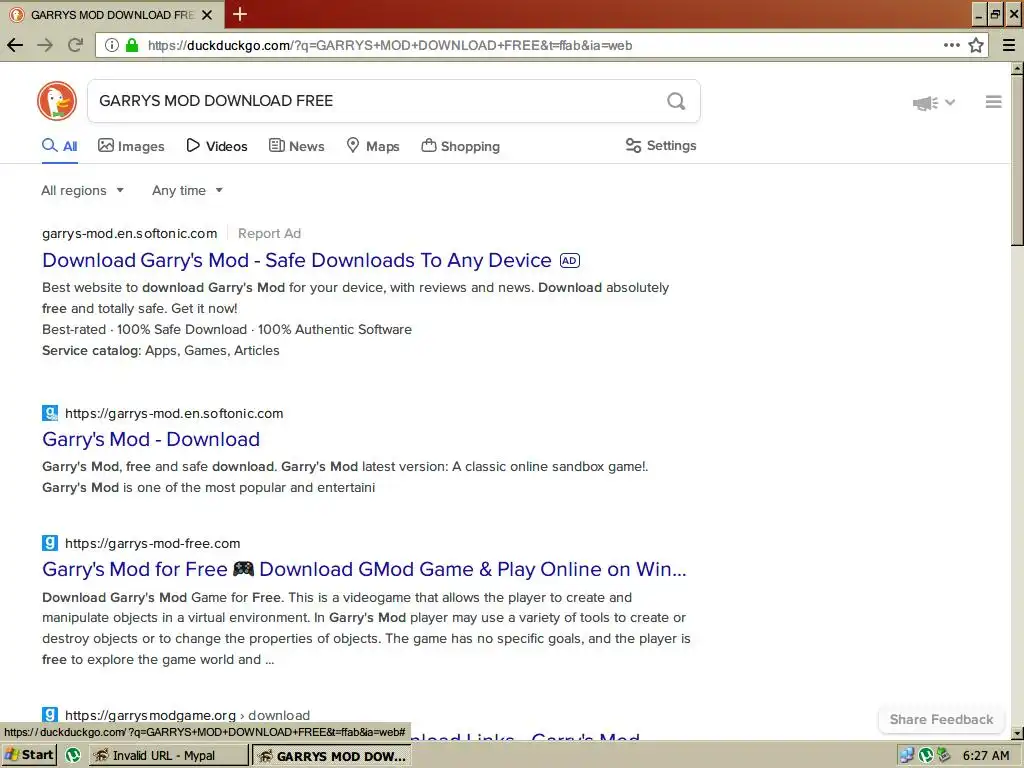This screenshot has width=1024, height=768.
Task: Open site information icon in address bar
Action: pyautogui.click(x=112, y=45)
